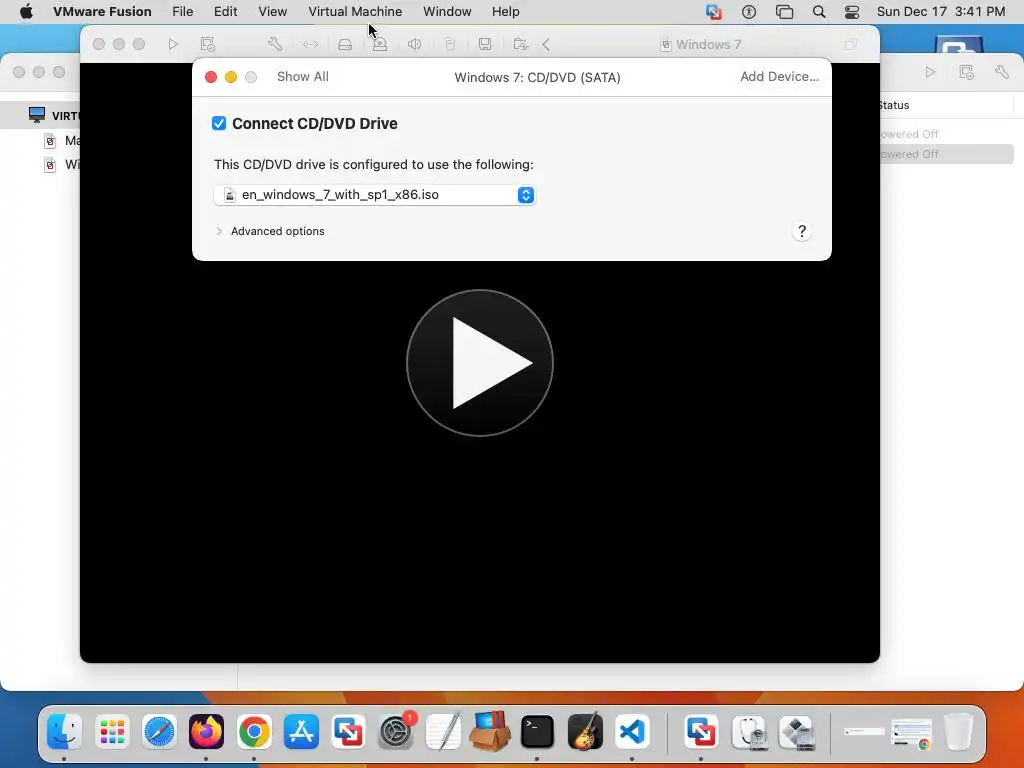Click wrench icon in Library window toolbar

[1002, 72]
